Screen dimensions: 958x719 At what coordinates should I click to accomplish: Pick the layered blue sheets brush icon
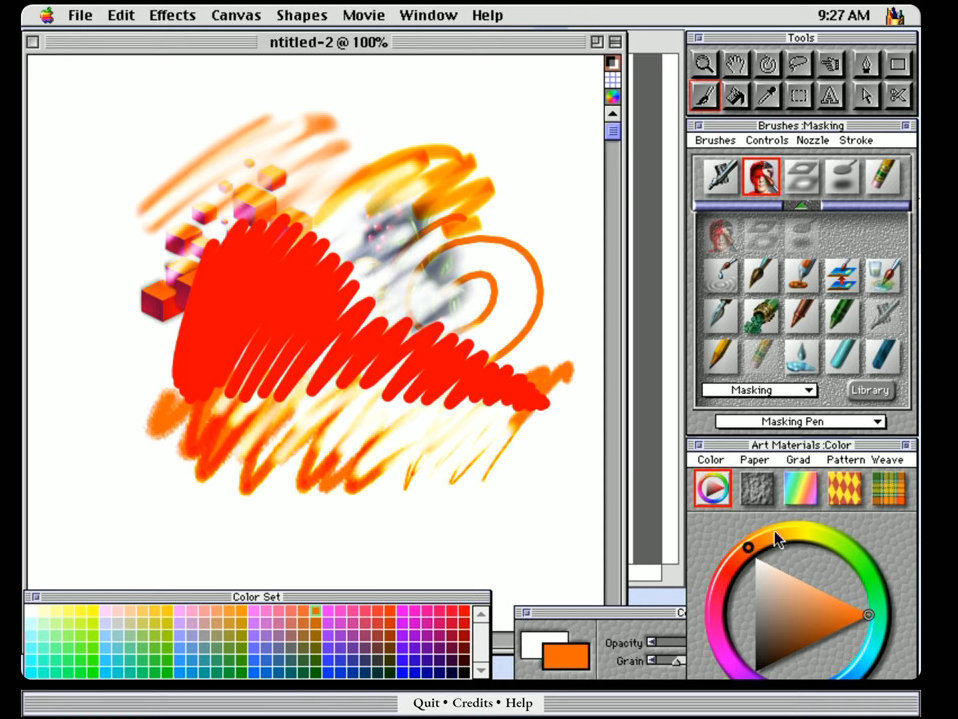coord(842,275)
